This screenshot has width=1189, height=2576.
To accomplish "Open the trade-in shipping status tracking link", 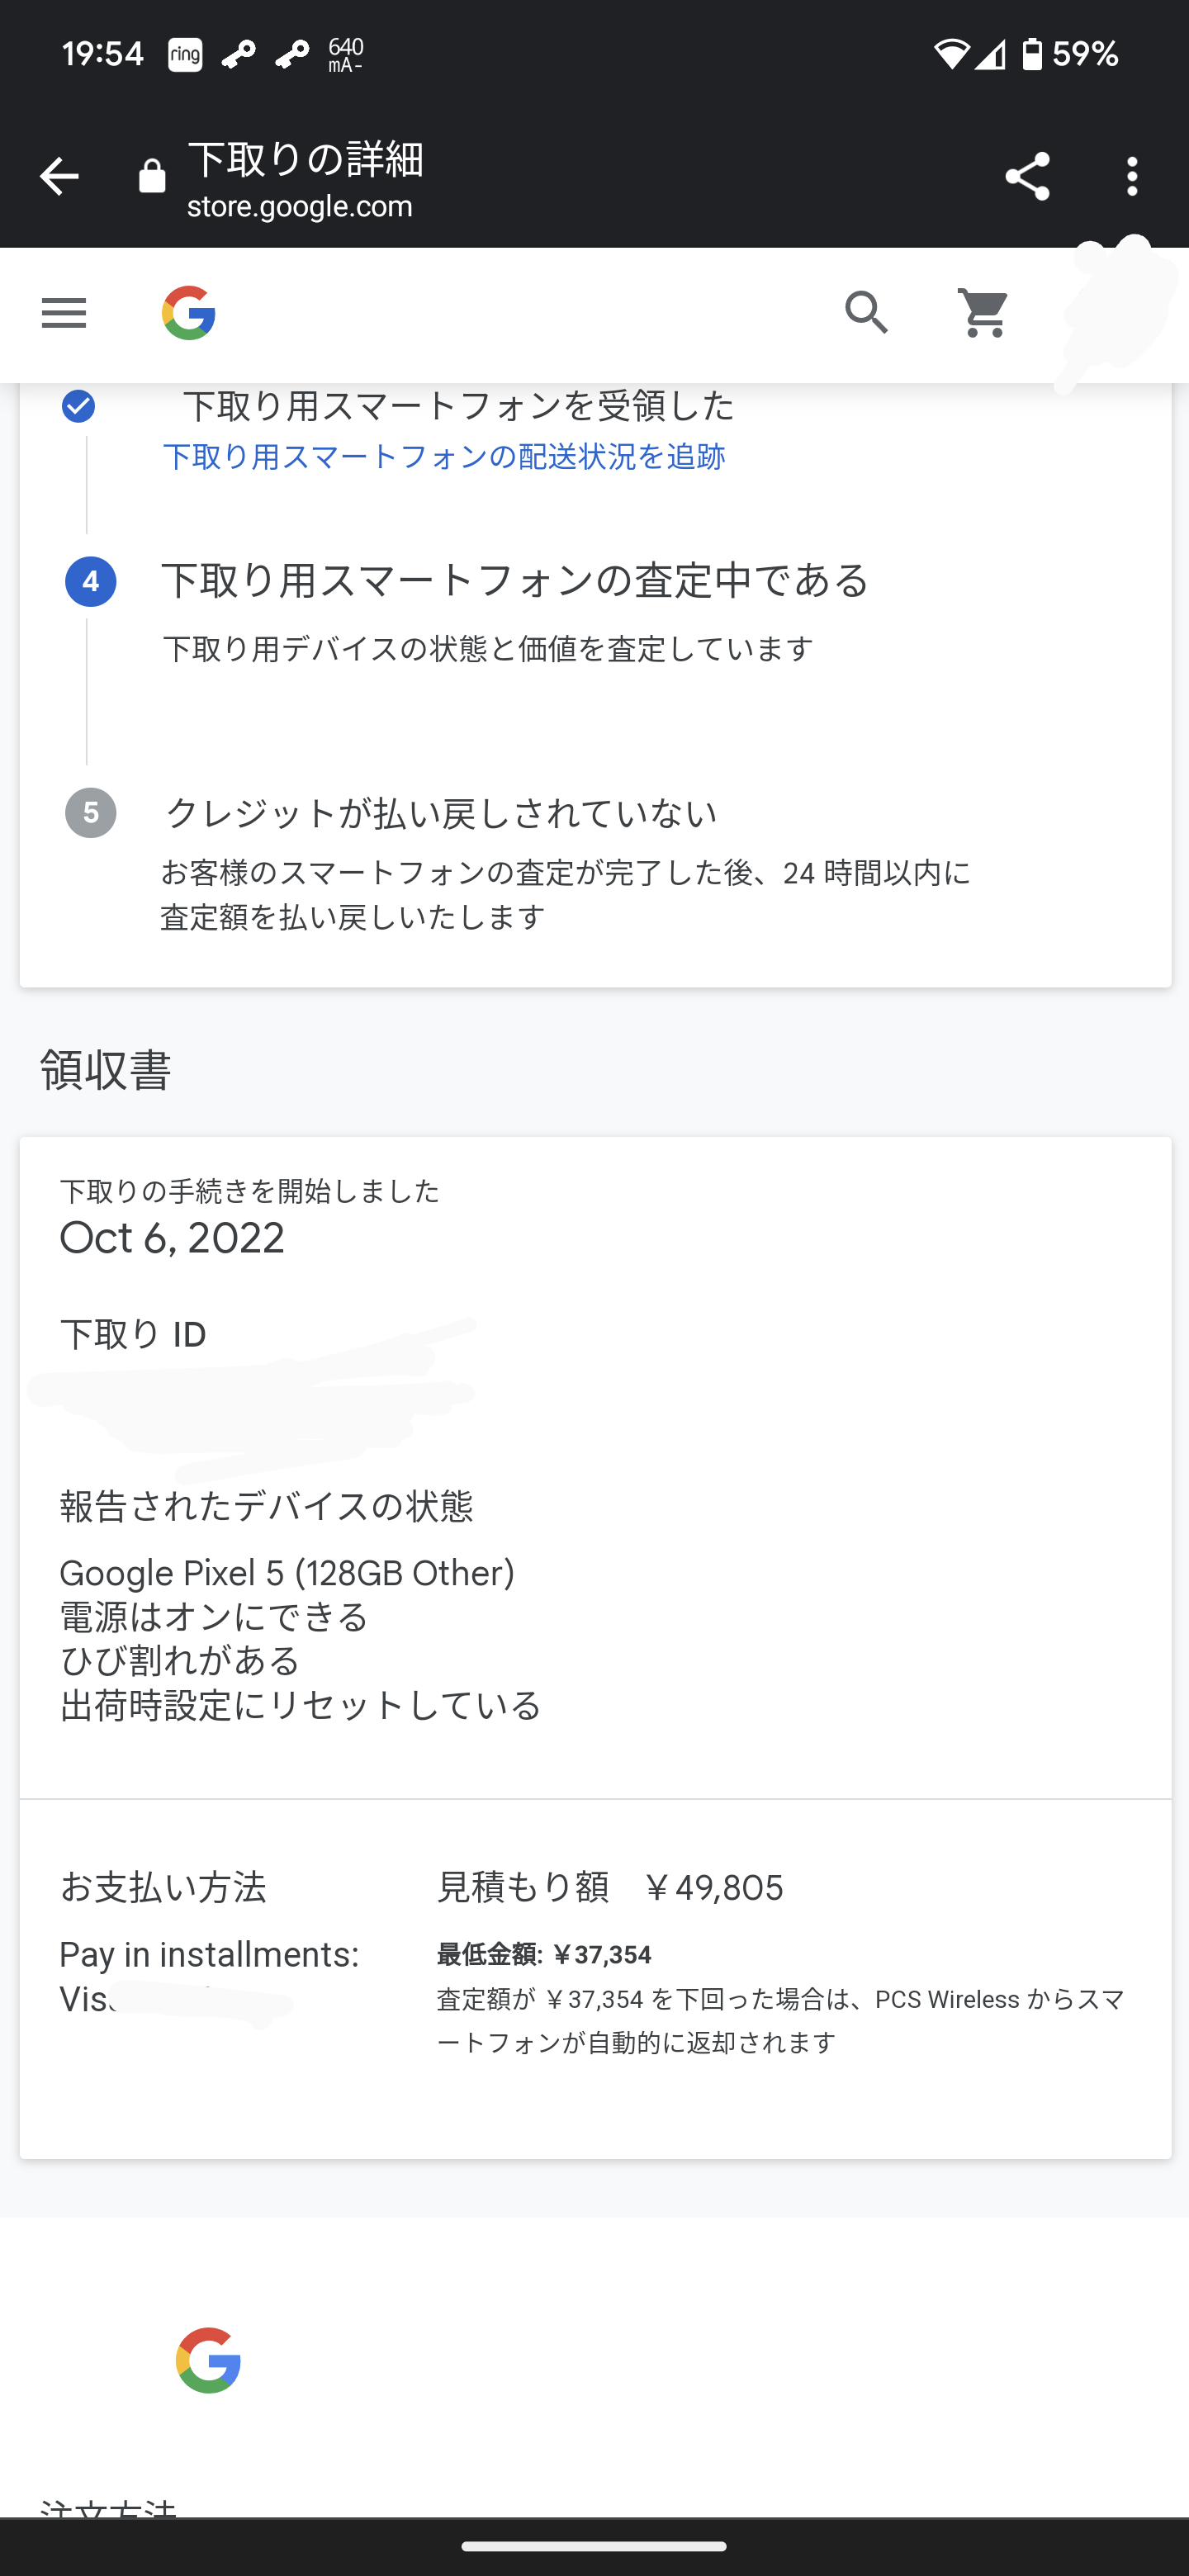I will click(x=444, y=457).
